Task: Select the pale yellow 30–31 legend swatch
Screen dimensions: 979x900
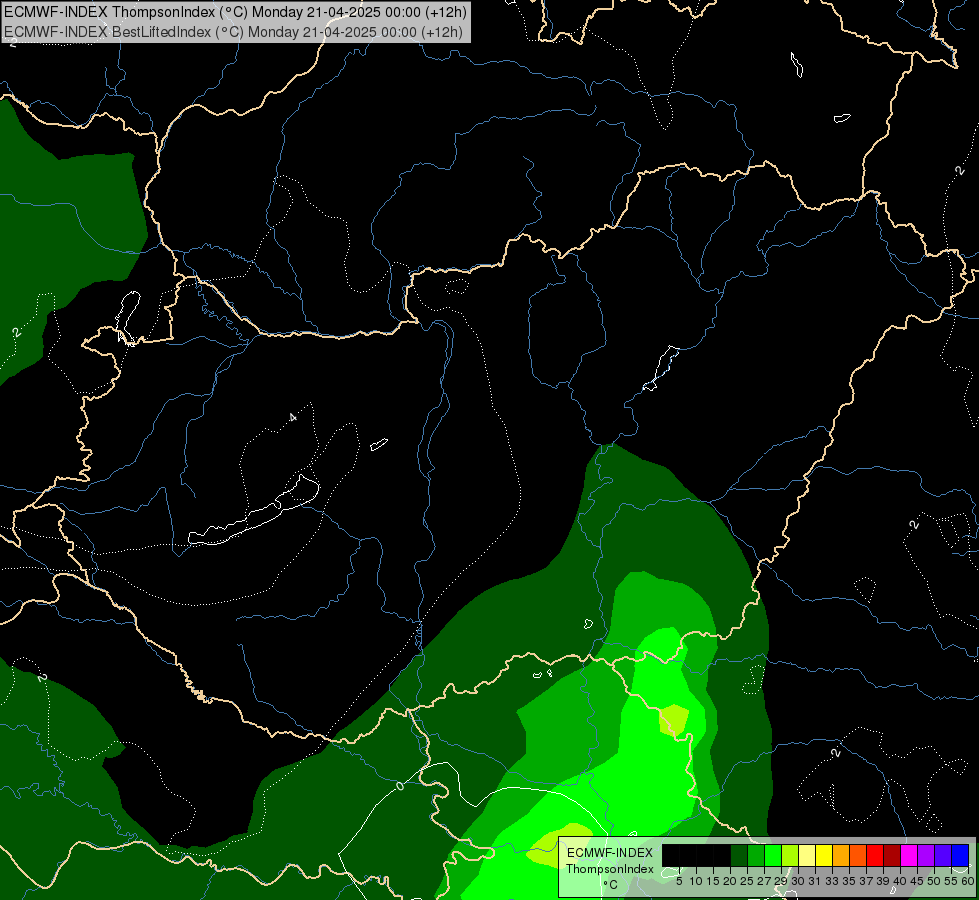Action: 807,855
